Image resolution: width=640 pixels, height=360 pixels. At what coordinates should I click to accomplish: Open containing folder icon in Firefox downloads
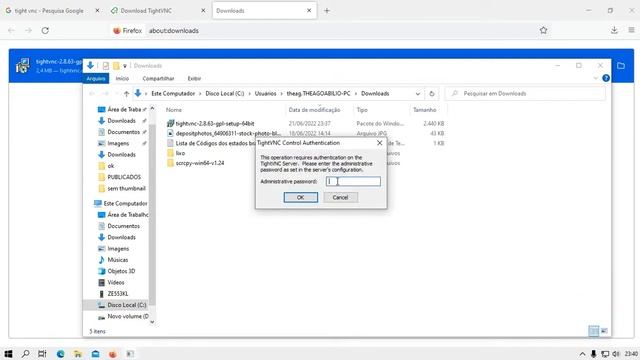click(621, 66)
